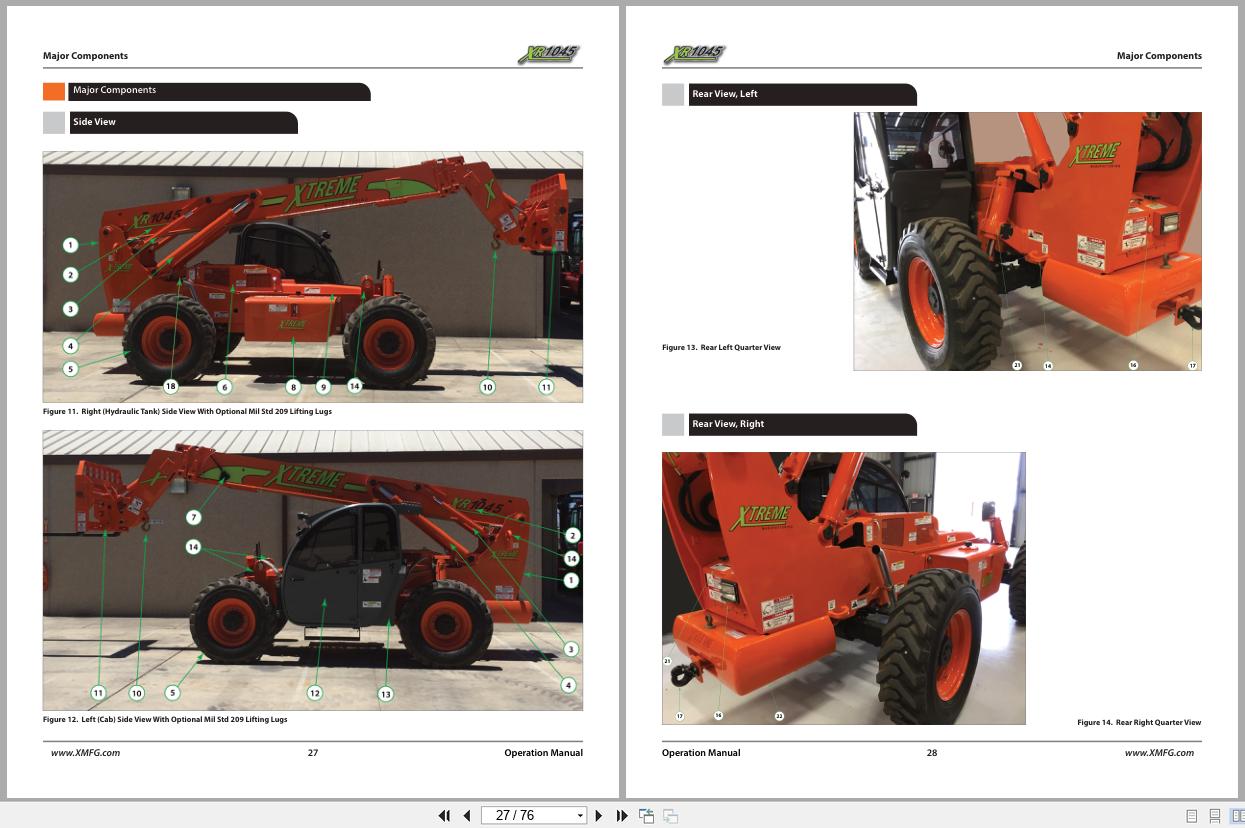1245x828 pixels.
Task: Click 'Operation Manual' footer text on page 27
Action: tap(543, 753)
